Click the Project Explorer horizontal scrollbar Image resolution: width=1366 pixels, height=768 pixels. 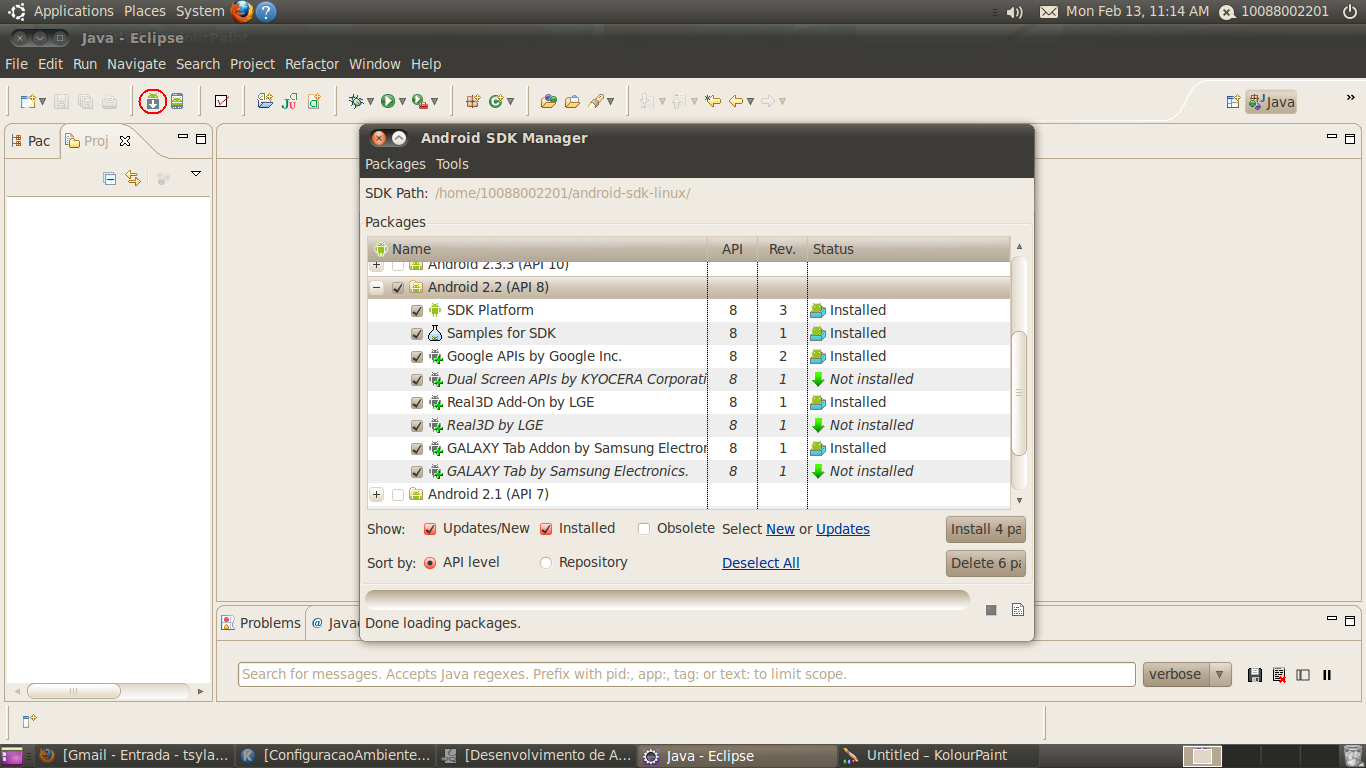[x=73, y=691]
